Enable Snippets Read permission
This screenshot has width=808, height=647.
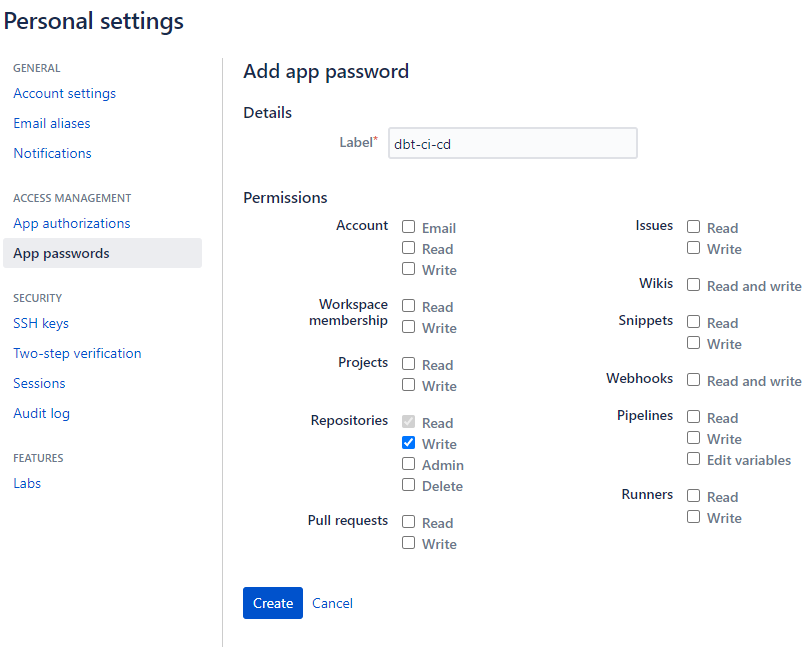point(694,322)
